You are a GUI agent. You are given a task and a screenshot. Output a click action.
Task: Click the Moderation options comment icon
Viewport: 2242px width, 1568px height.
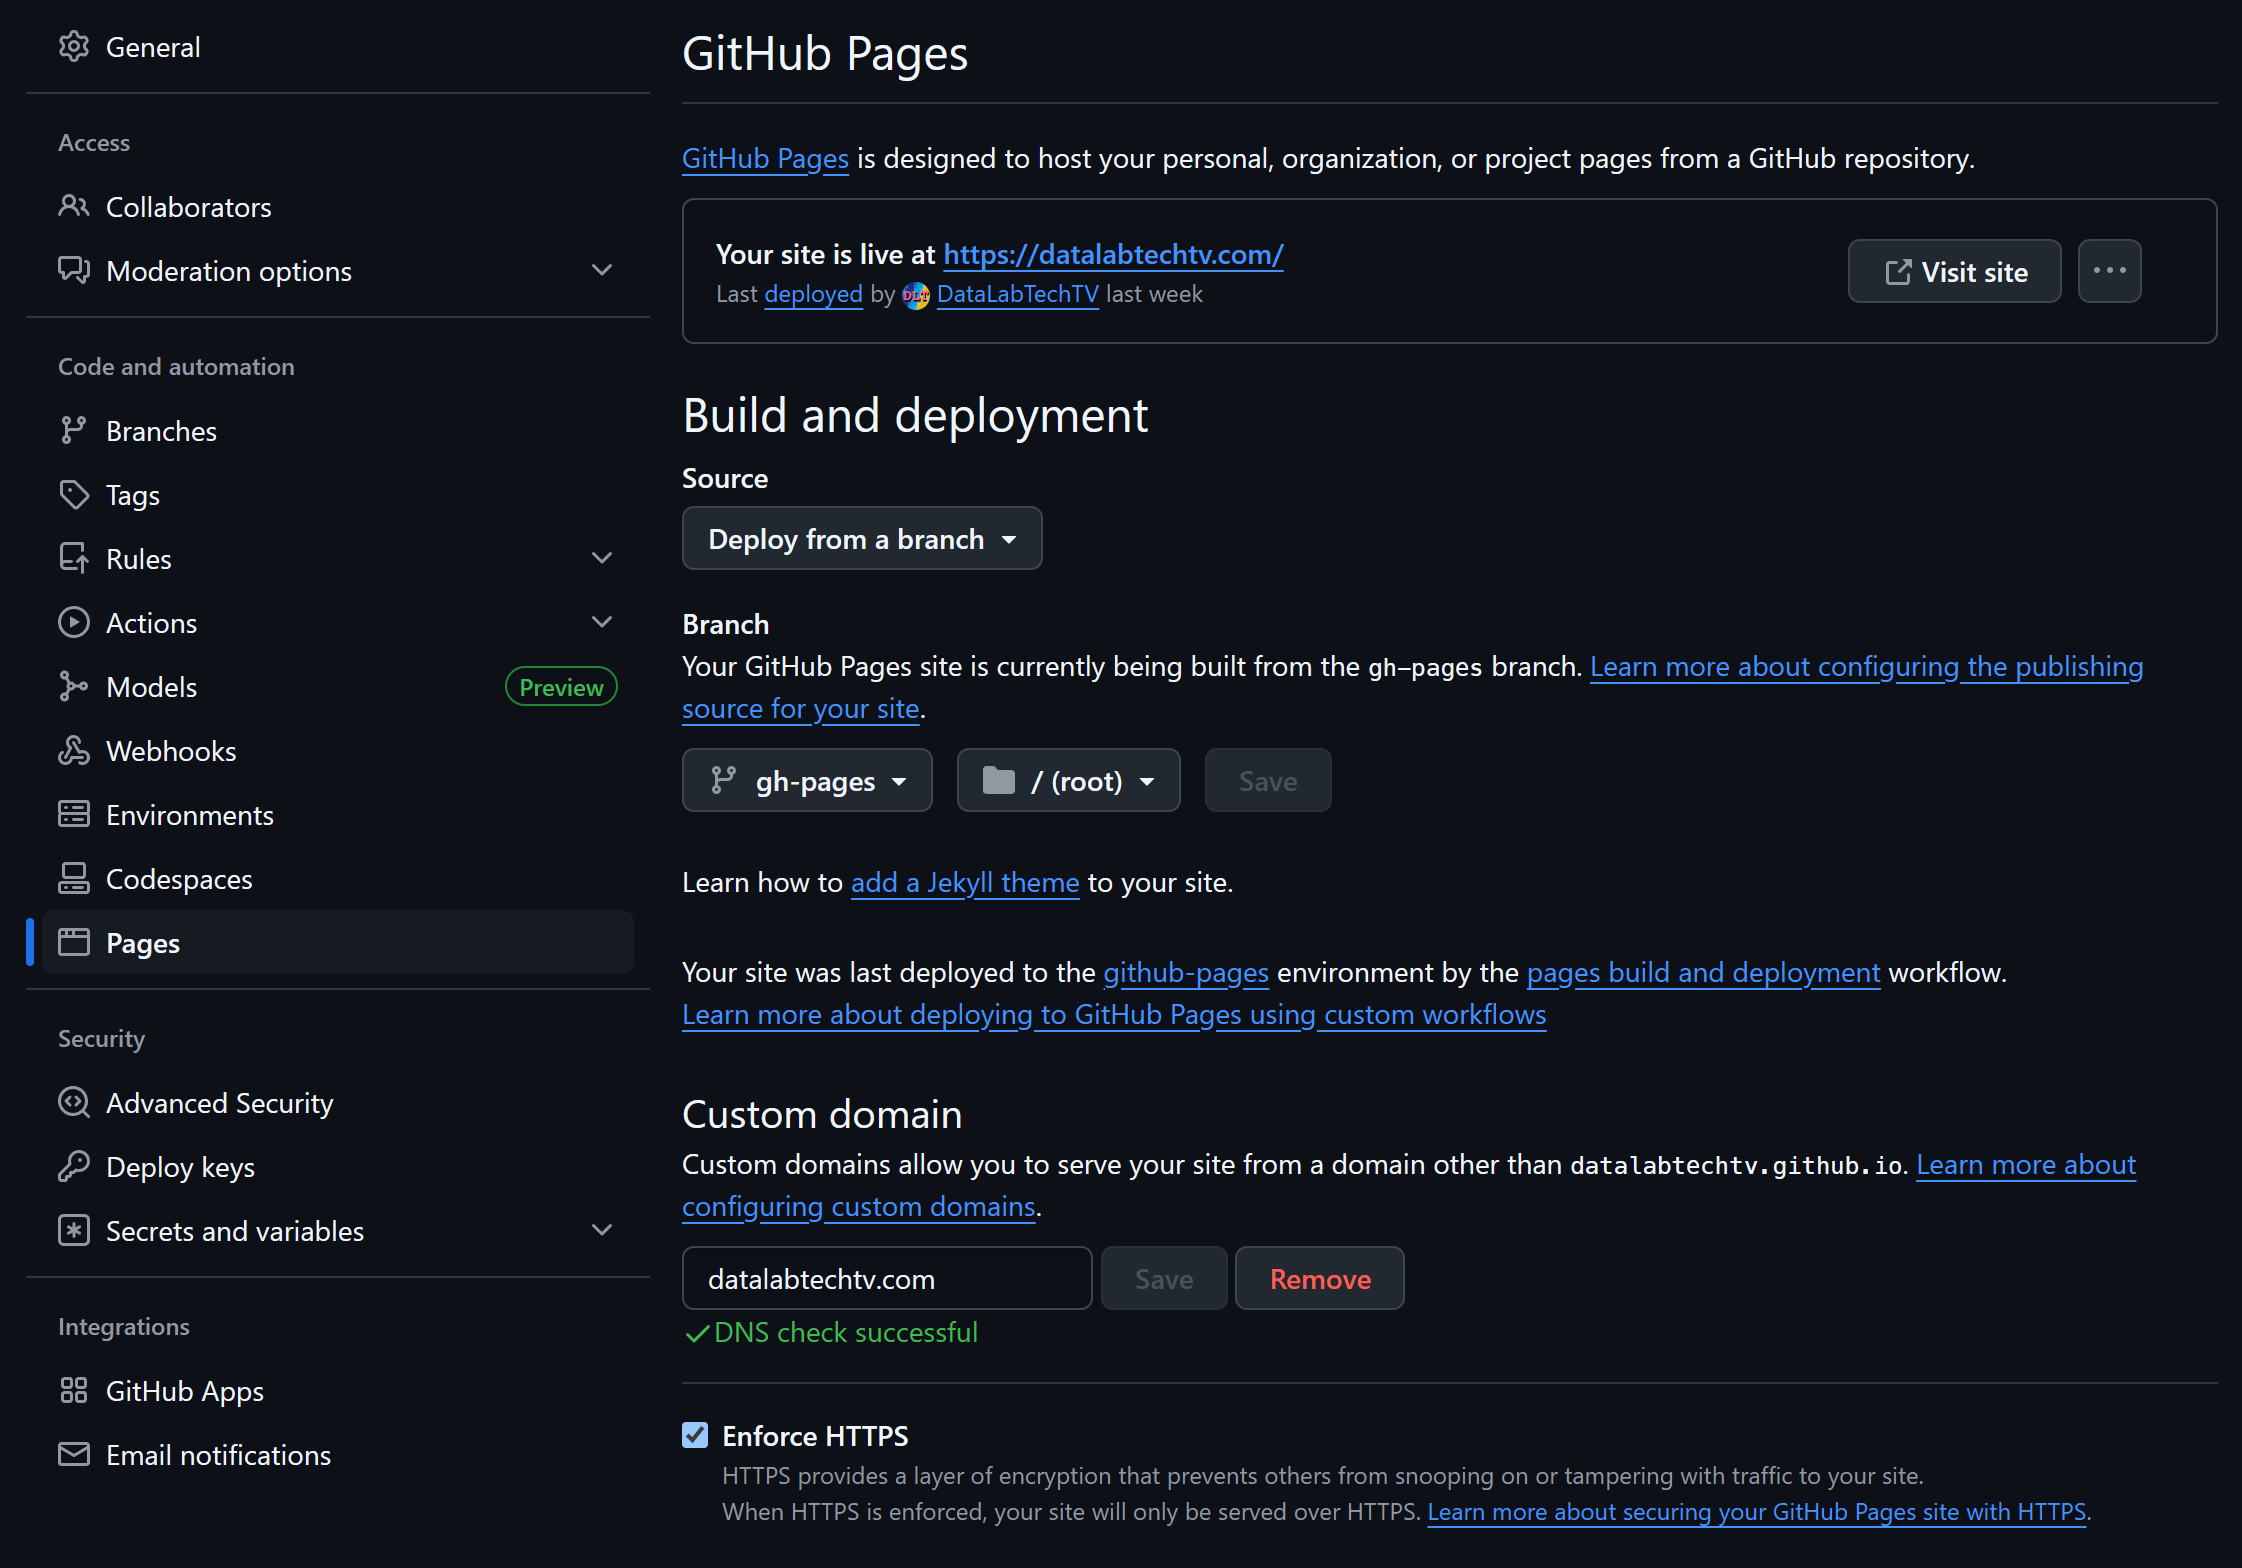[74, 271]
